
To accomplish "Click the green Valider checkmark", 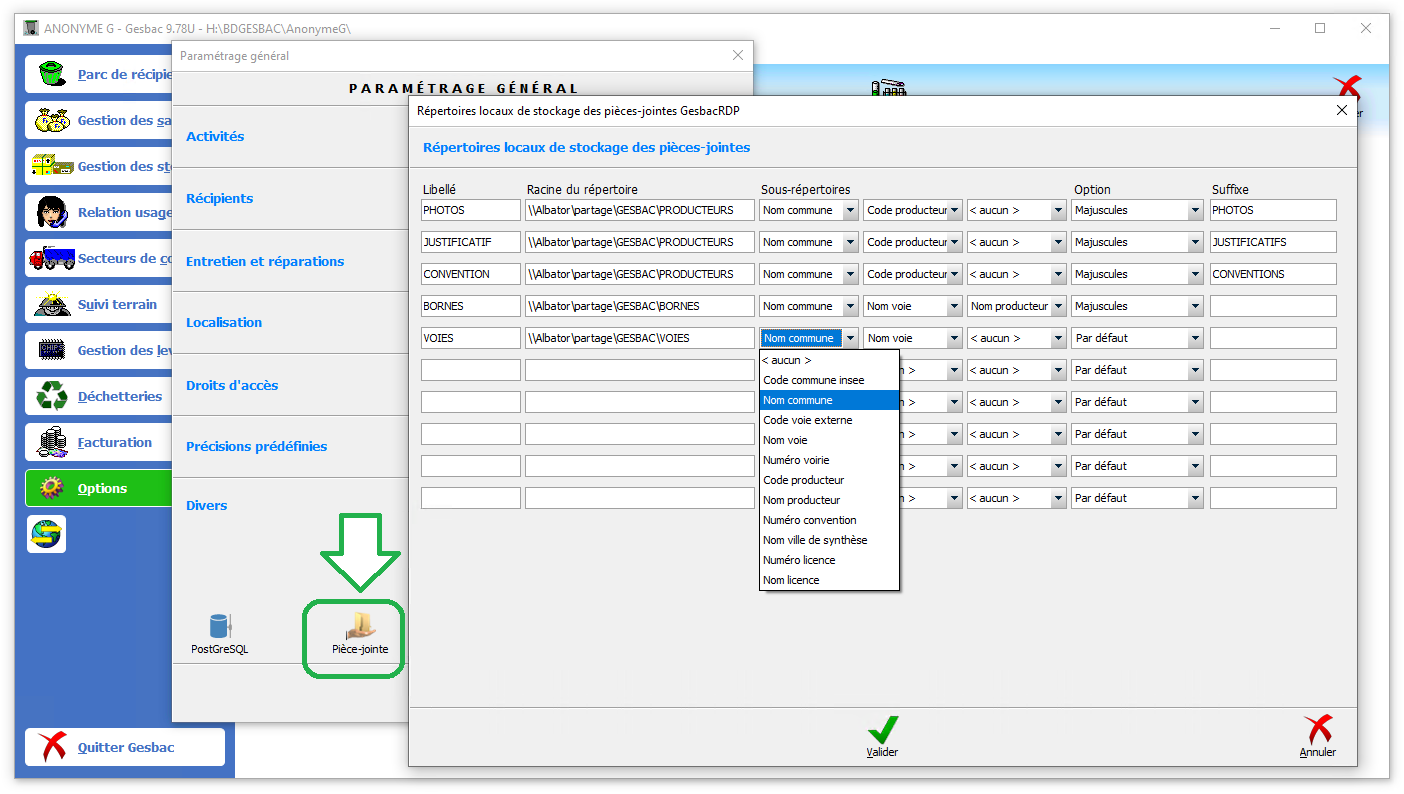I will 882,732.
